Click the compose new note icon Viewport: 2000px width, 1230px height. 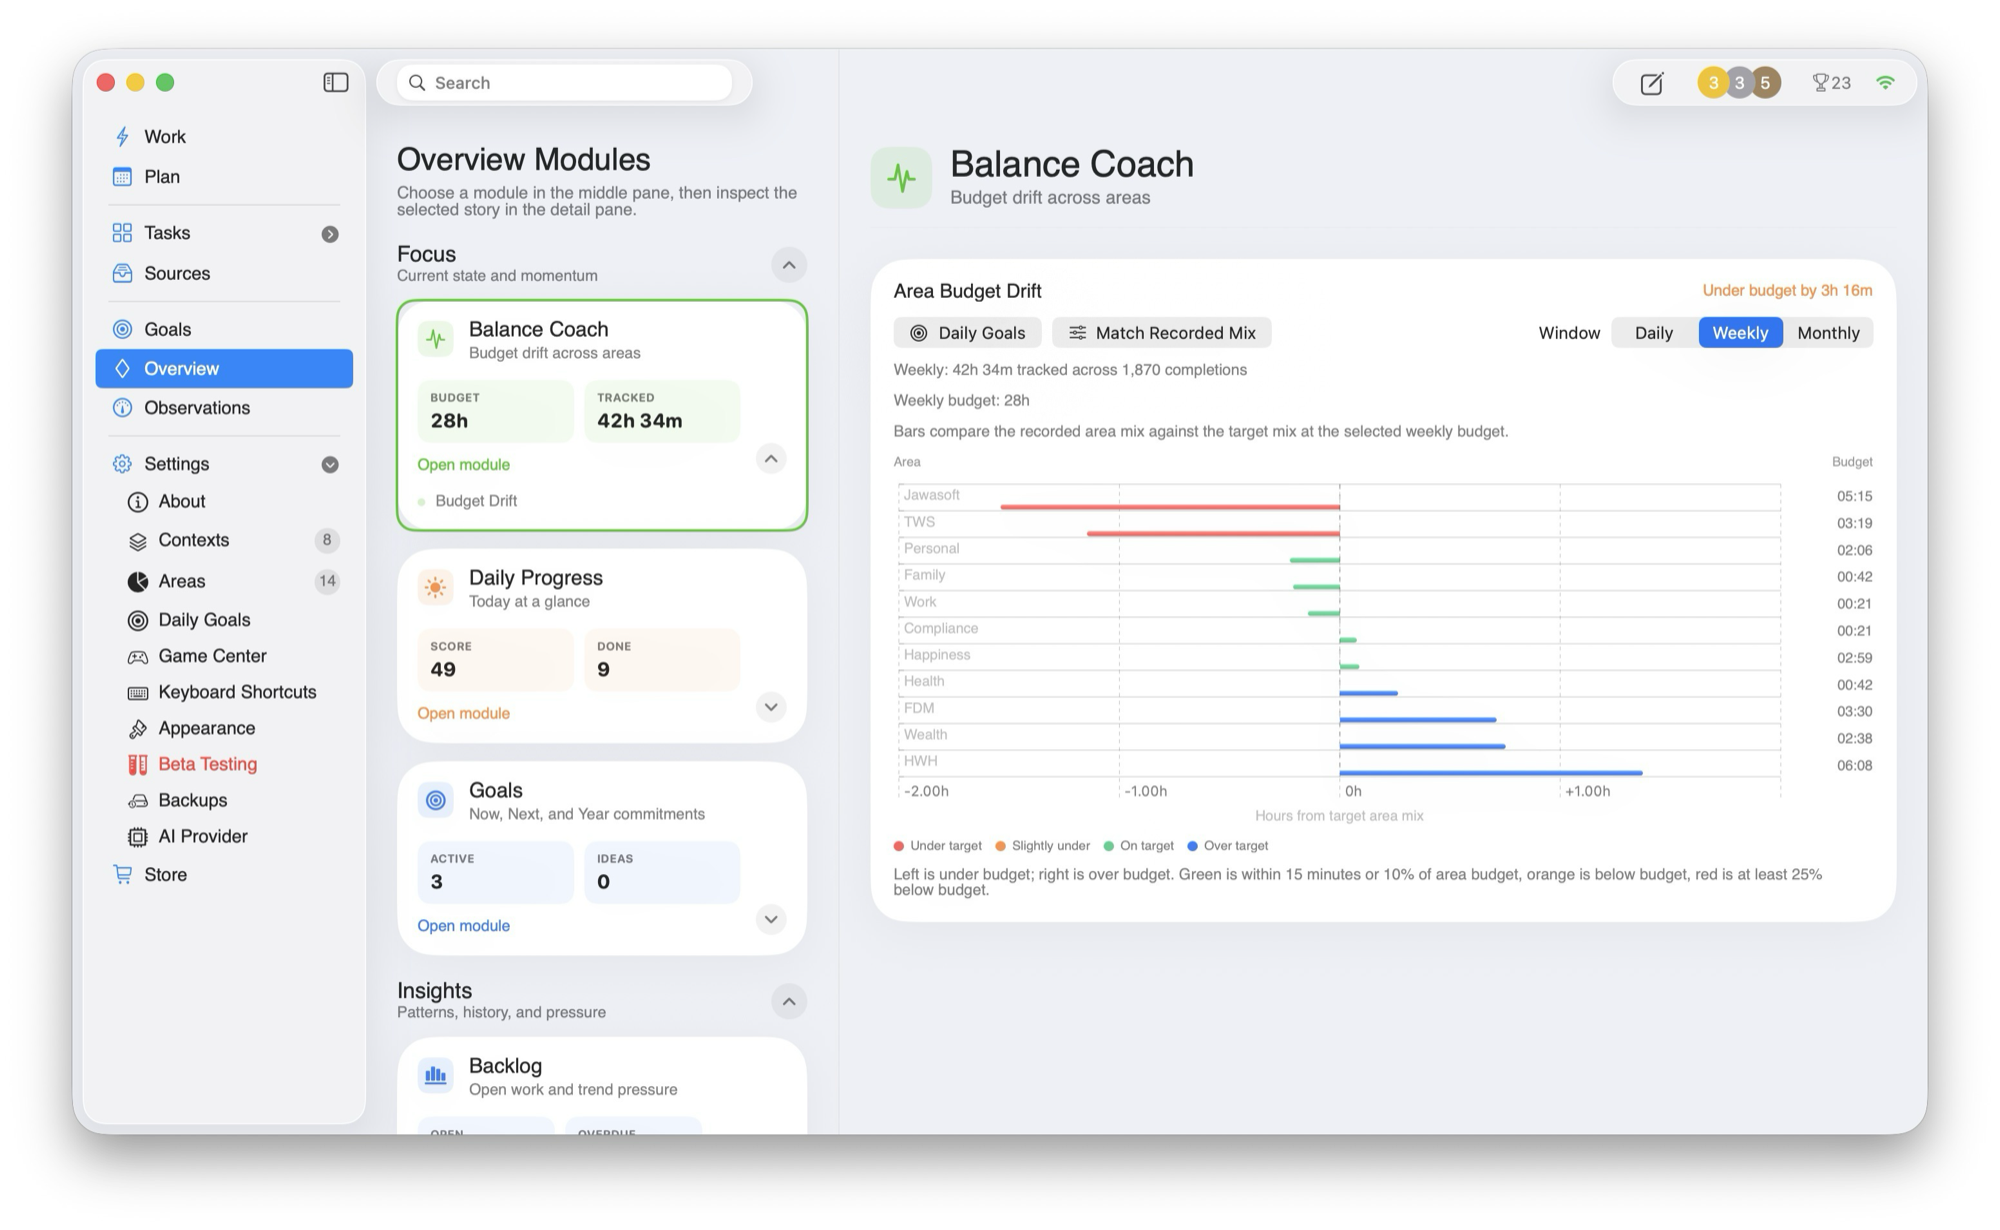(x=1652, y=83)
